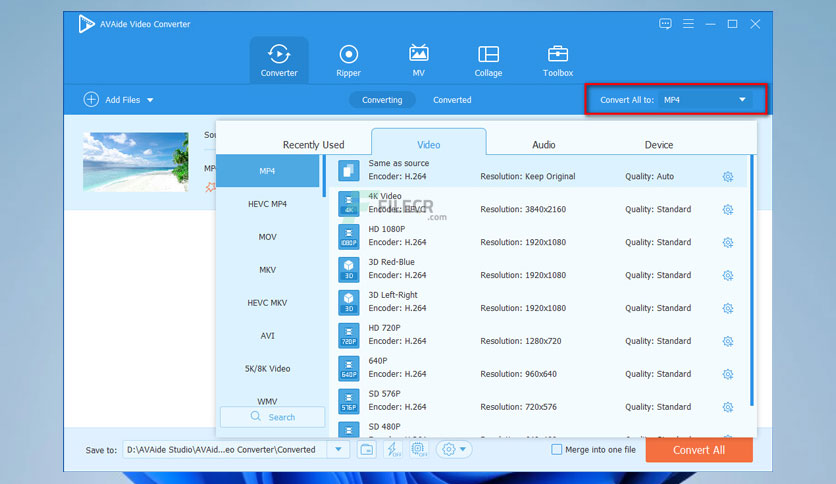Choose the Same as source preset
836x484 pixels.
[x=538, y=171]
